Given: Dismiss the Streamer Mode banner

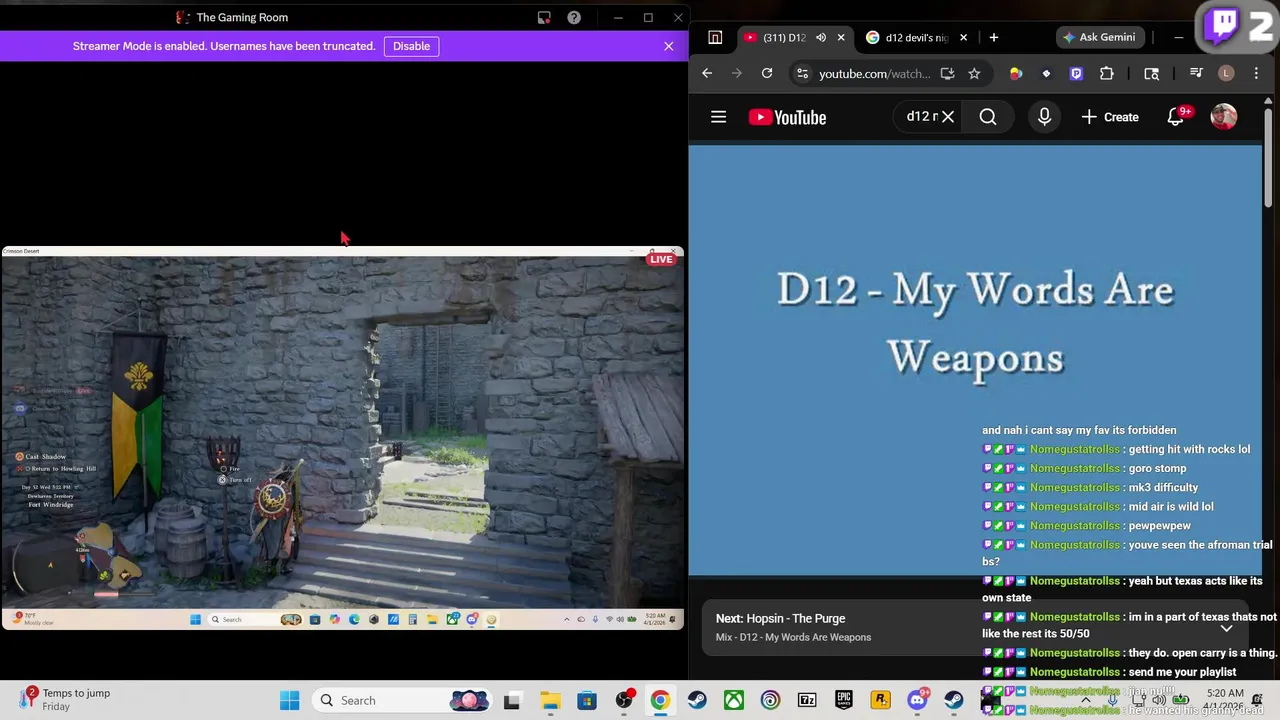Looking at the screenshot, I should click(x=668, y=46).
